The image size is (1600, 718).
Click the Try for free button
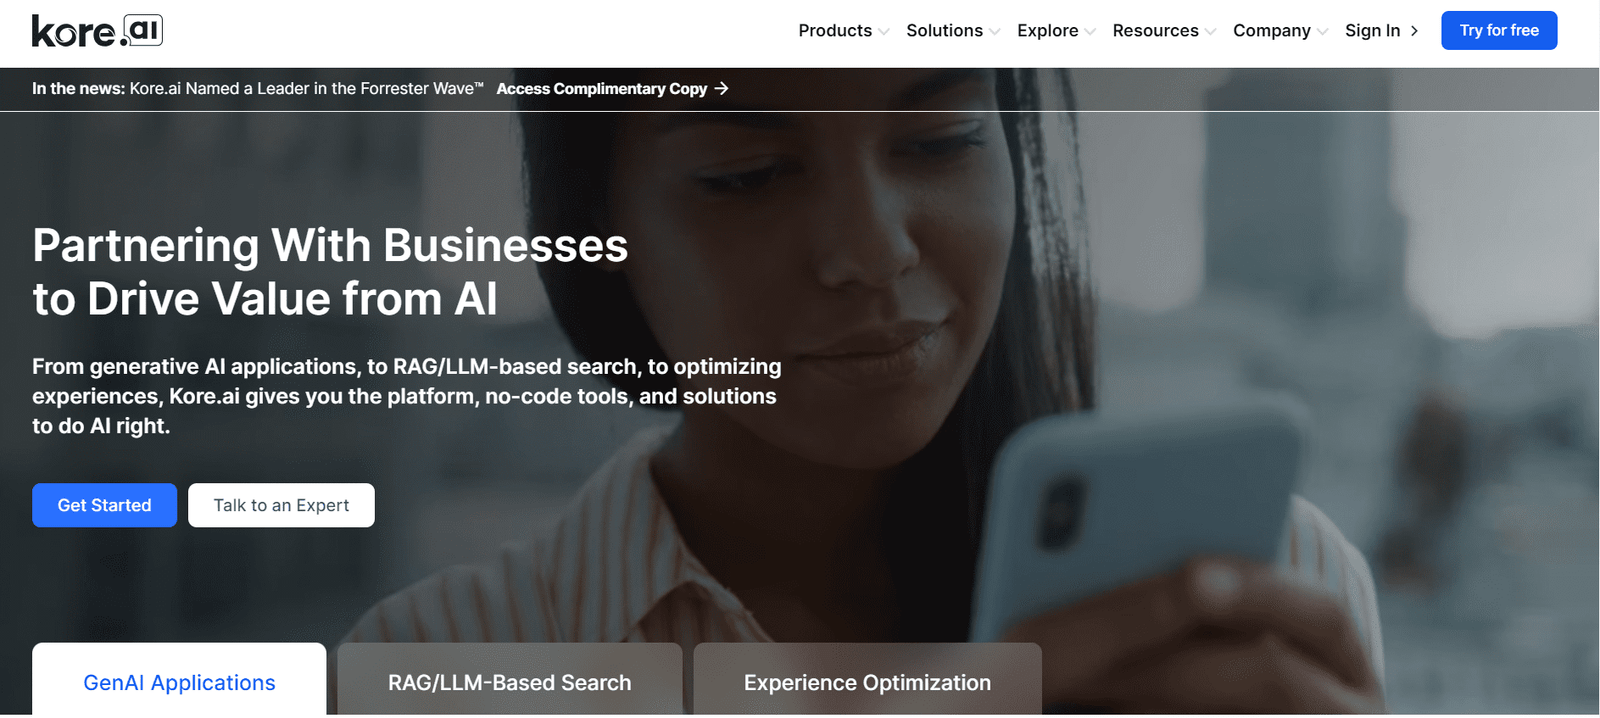(x=1499, y=30)
